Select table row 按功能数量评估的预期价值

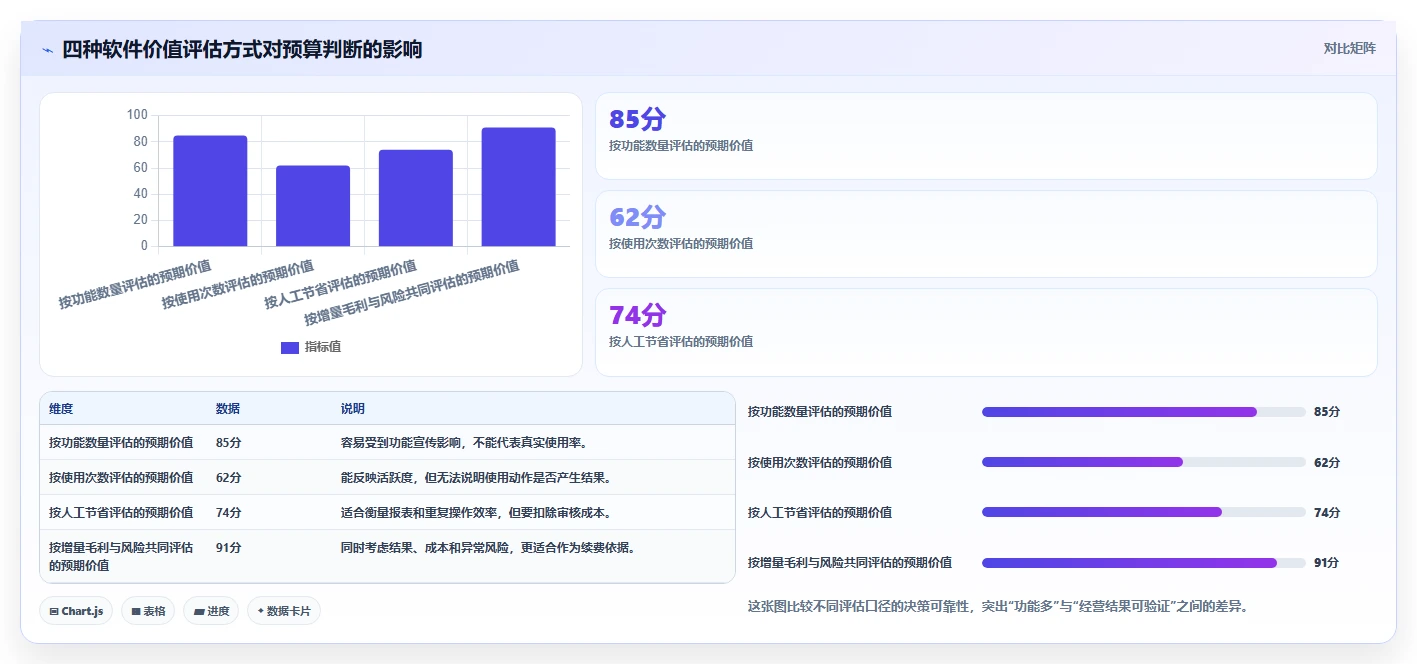click(x=387, y=442)
